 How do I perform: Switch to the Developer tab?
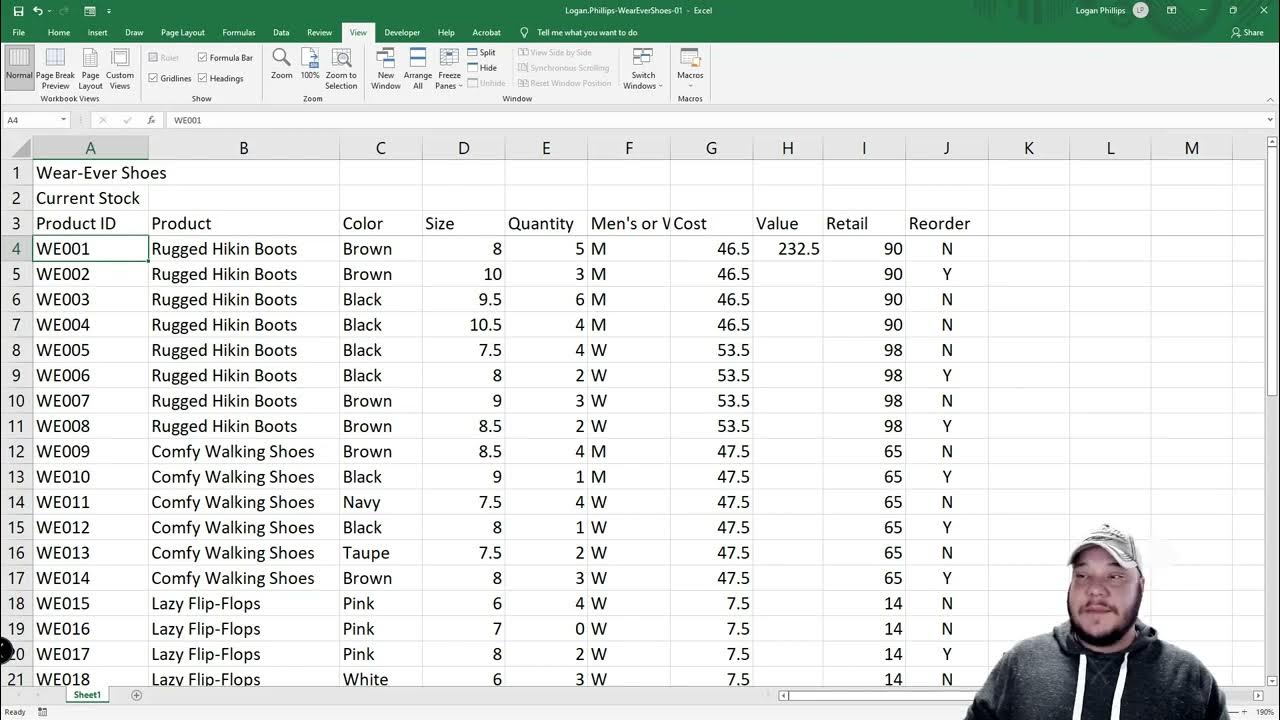402,32
